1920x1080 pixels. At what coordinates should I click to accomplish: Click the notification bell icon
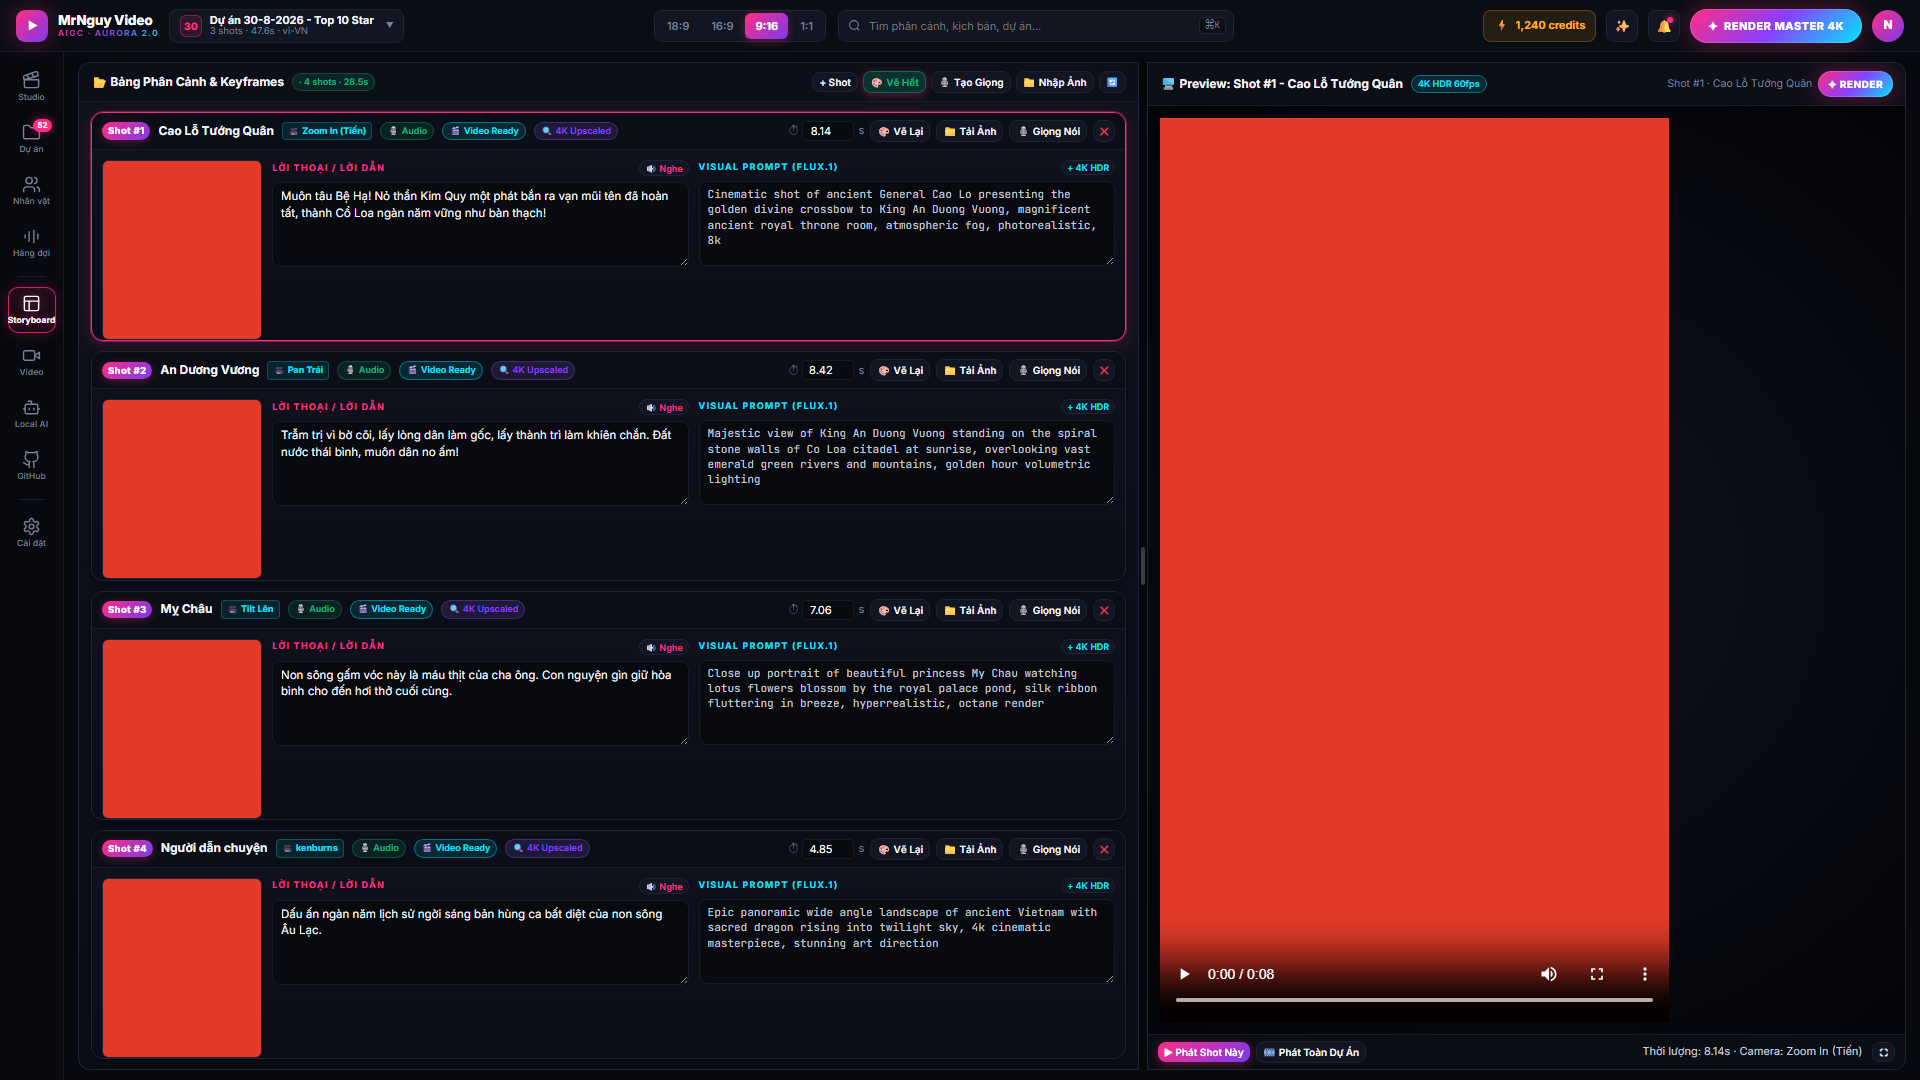pos(1664,26)
